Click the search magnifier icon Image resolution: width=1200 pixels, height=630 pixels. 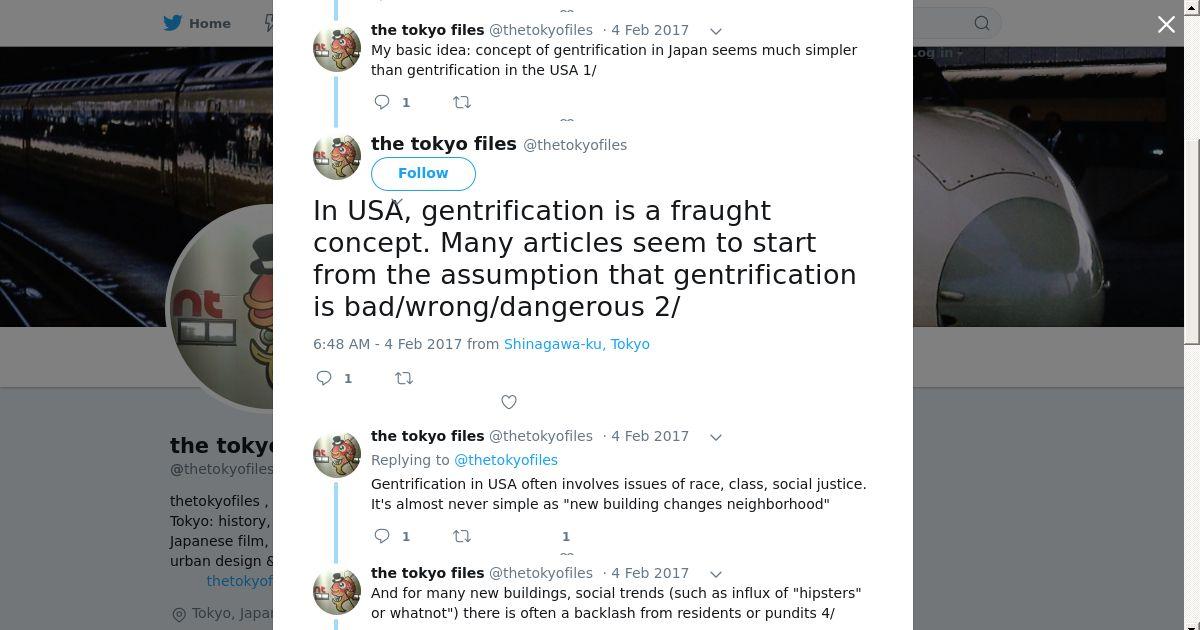[x=982, y=23]
